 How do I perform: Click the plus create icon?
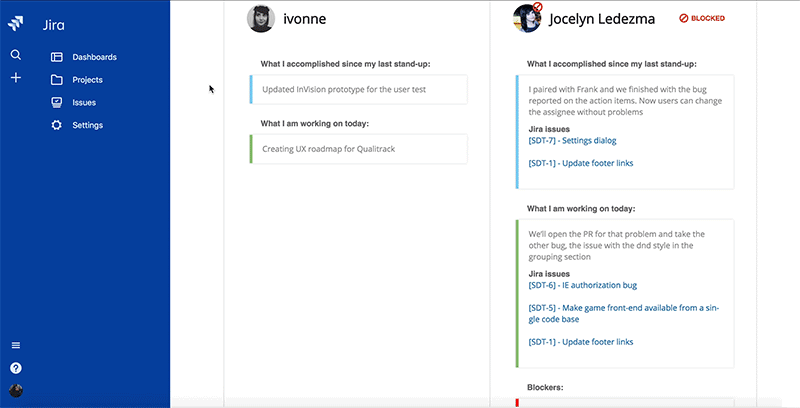pos(16,78)
